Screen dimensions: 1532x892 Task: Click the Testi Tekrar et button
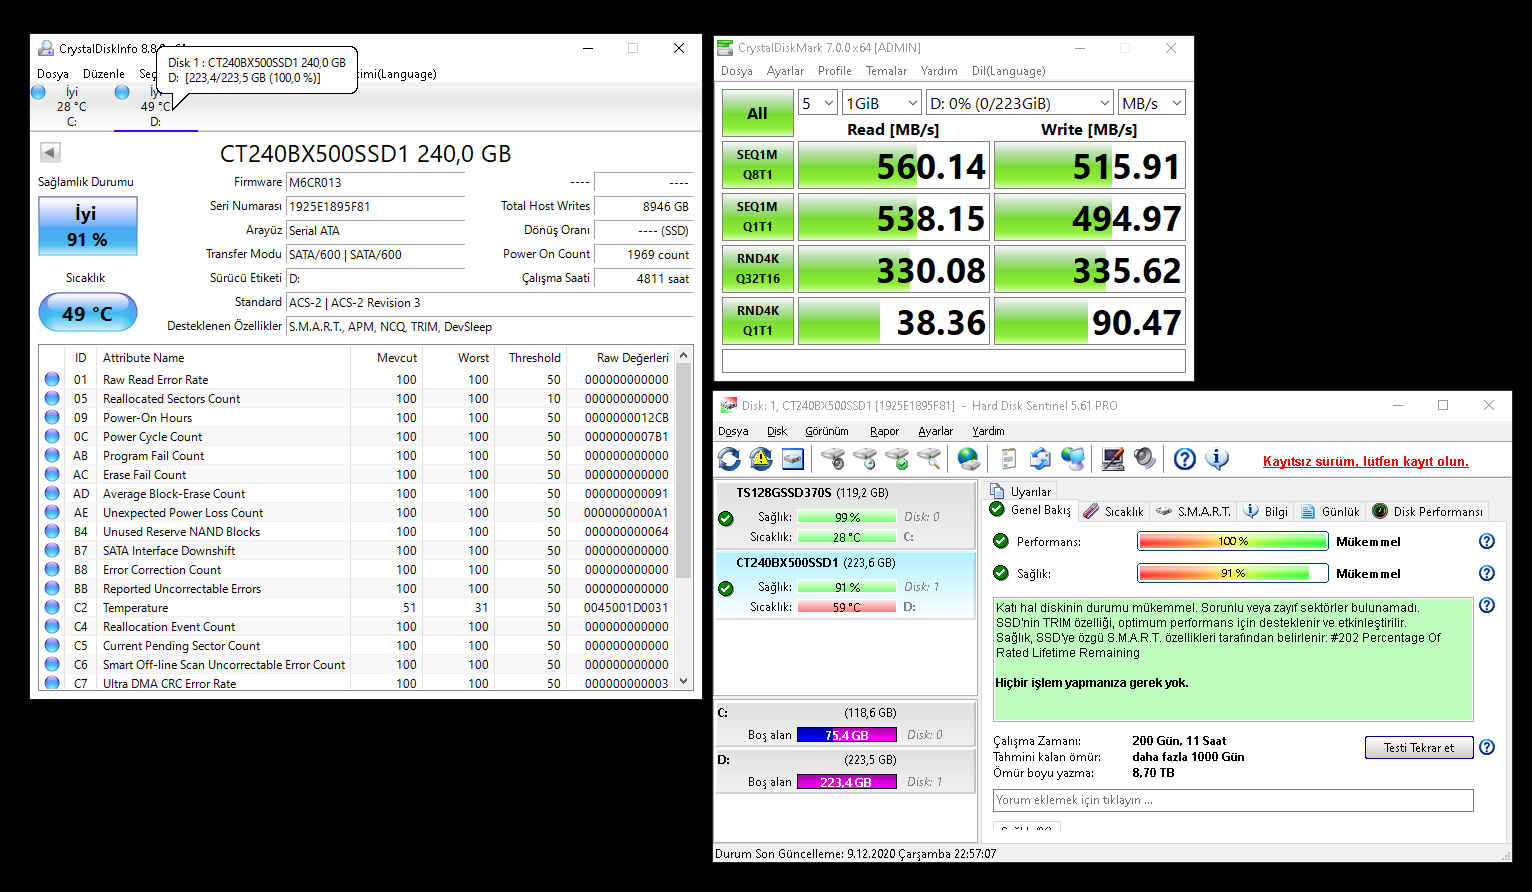pos(1419,747)
